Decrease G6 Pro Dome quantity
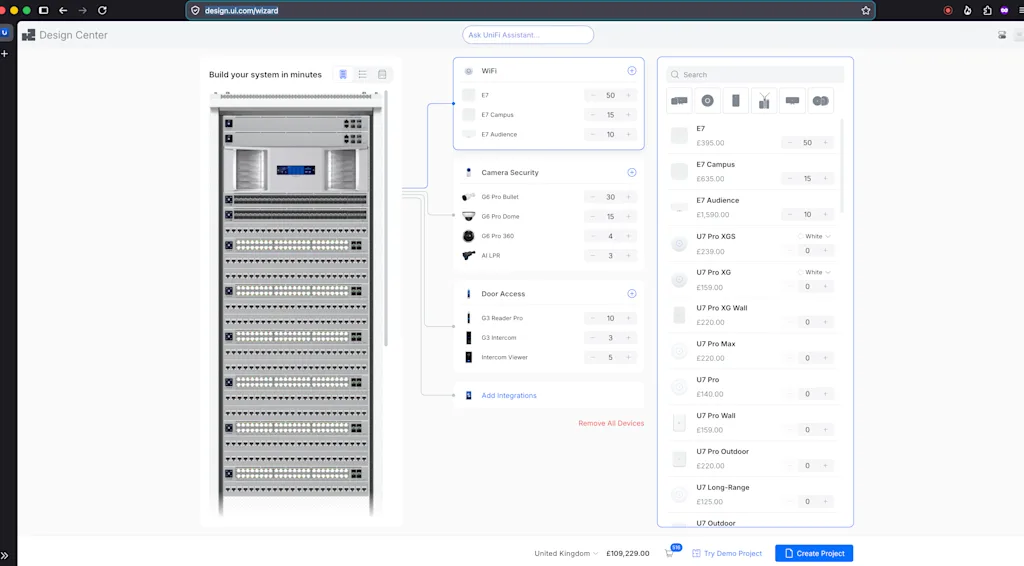Viewport: 1024px width, 566px height. tap(592, 216)
